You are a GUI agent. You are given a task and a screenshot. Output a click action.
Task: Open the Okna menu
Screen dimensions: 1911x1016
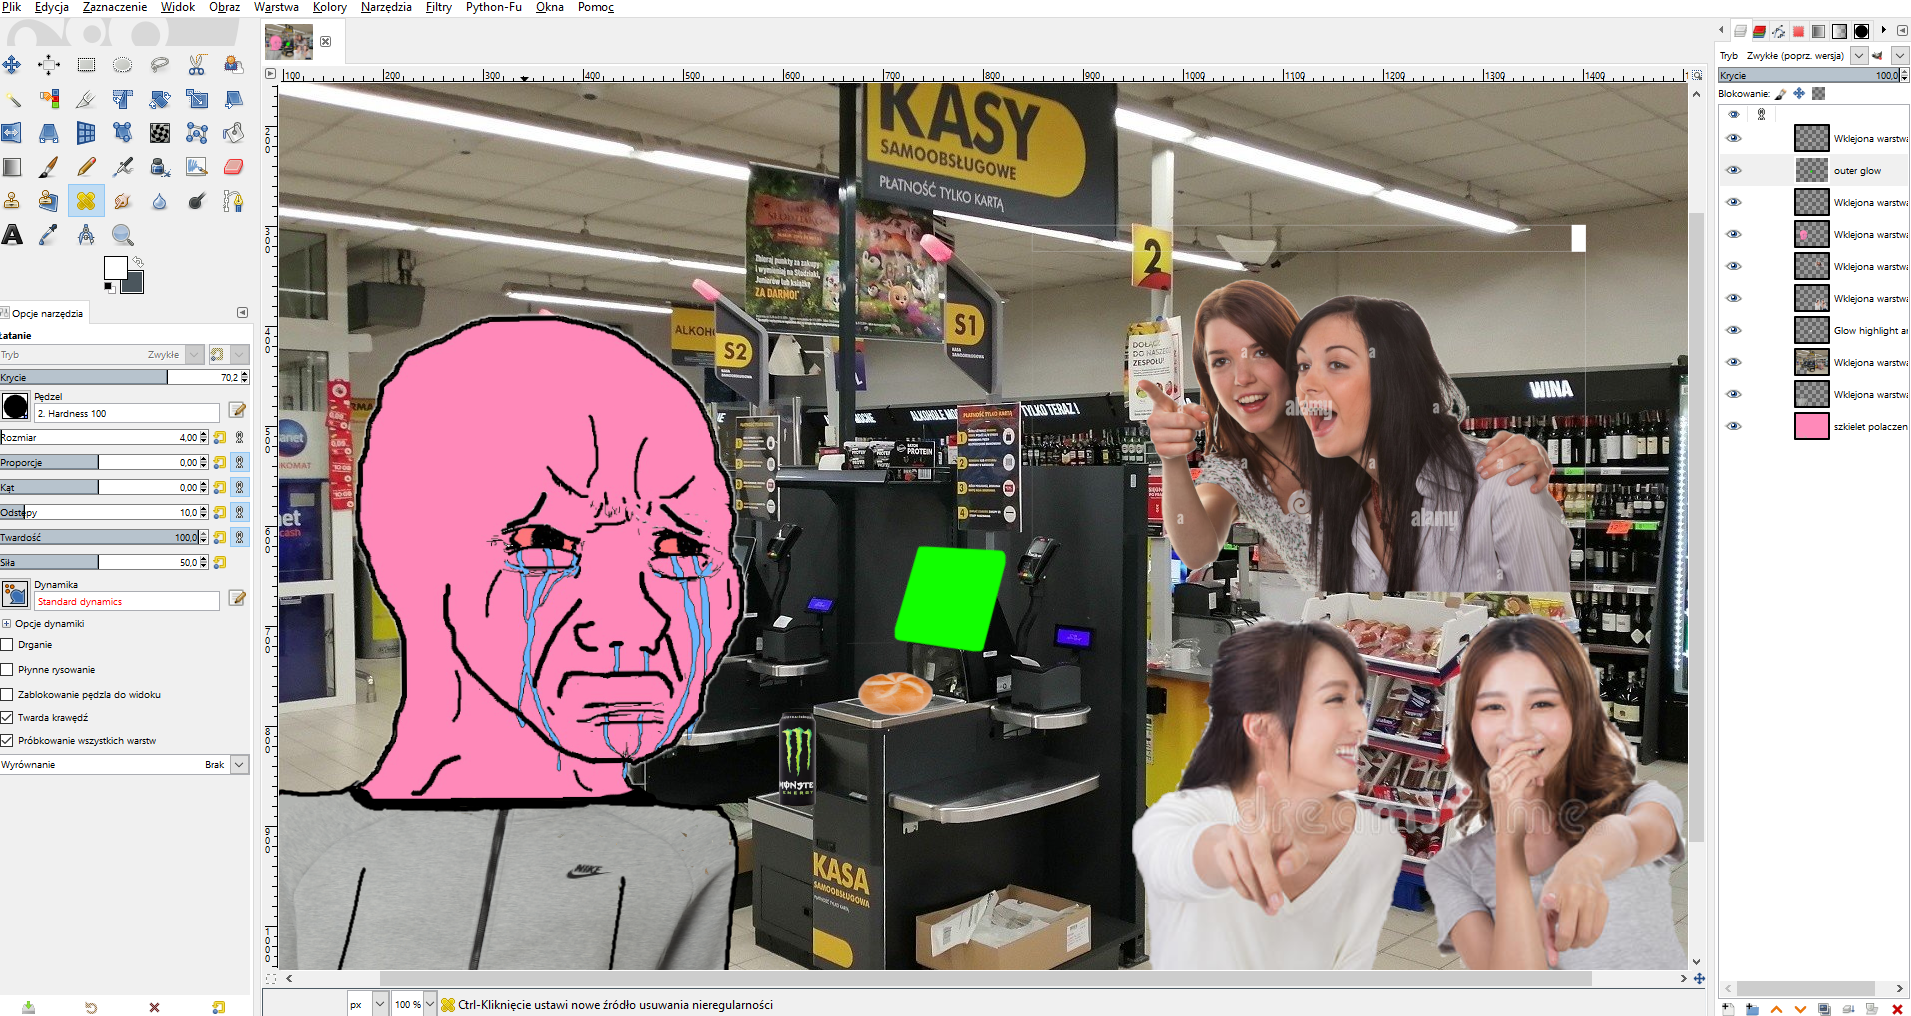click(550, 7)
